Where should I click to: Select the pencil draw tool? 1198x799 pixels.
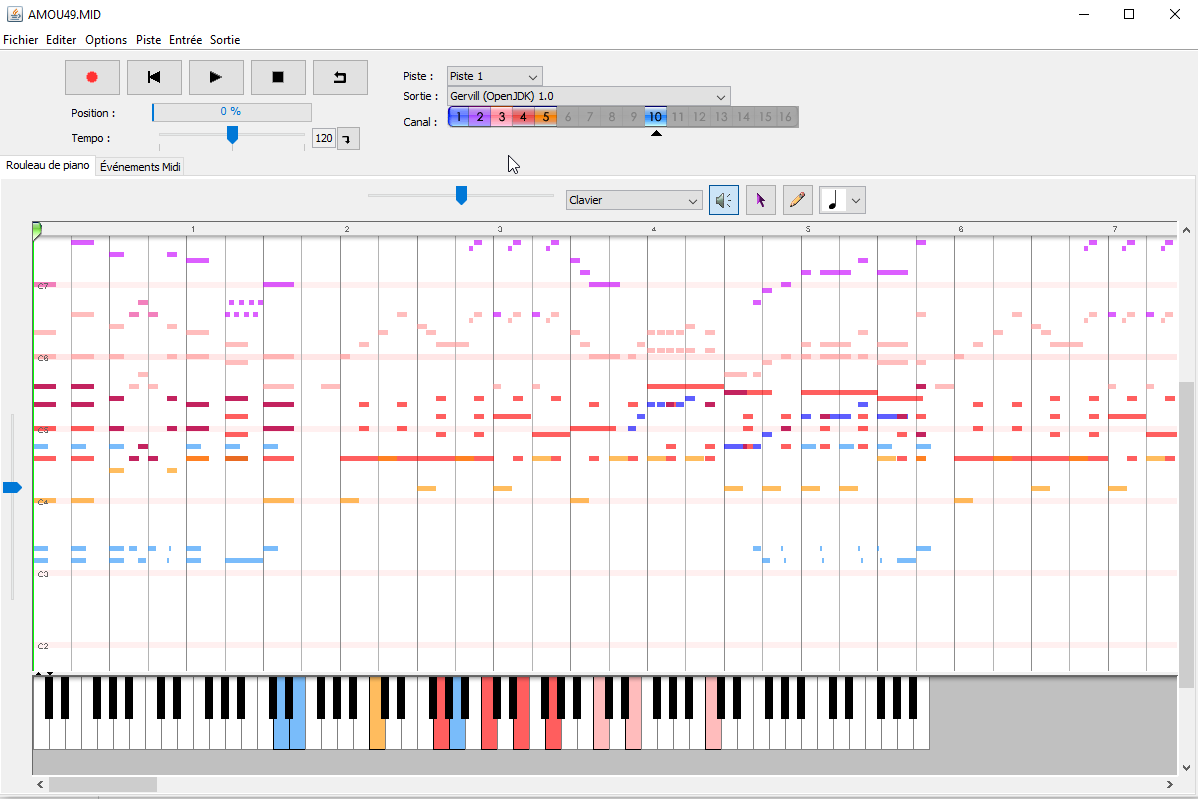797,200
